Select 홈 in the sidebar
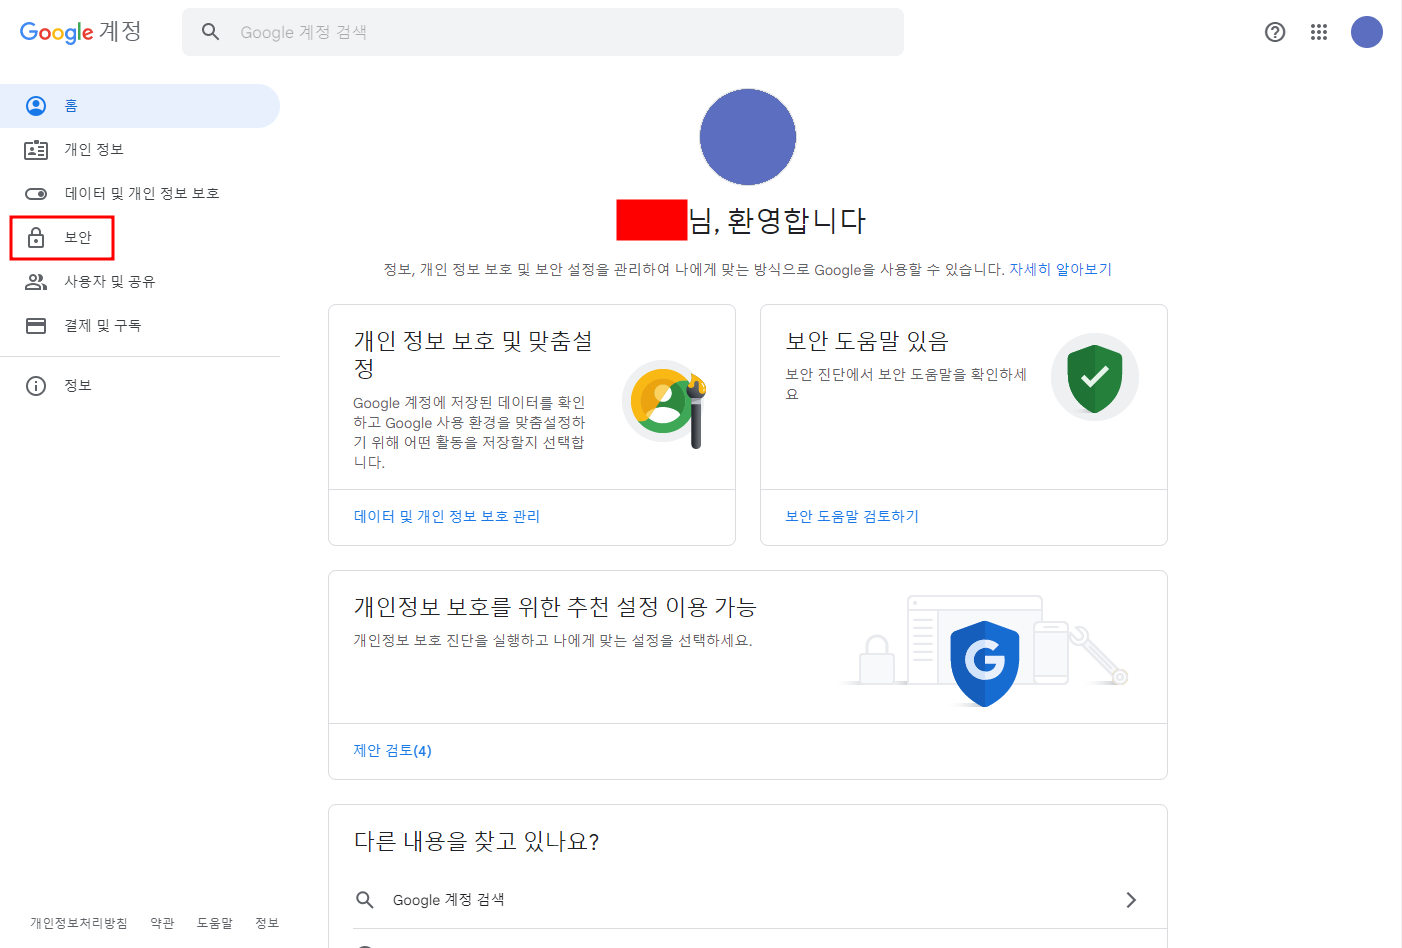1402x948 pixels. pos(140,106)
